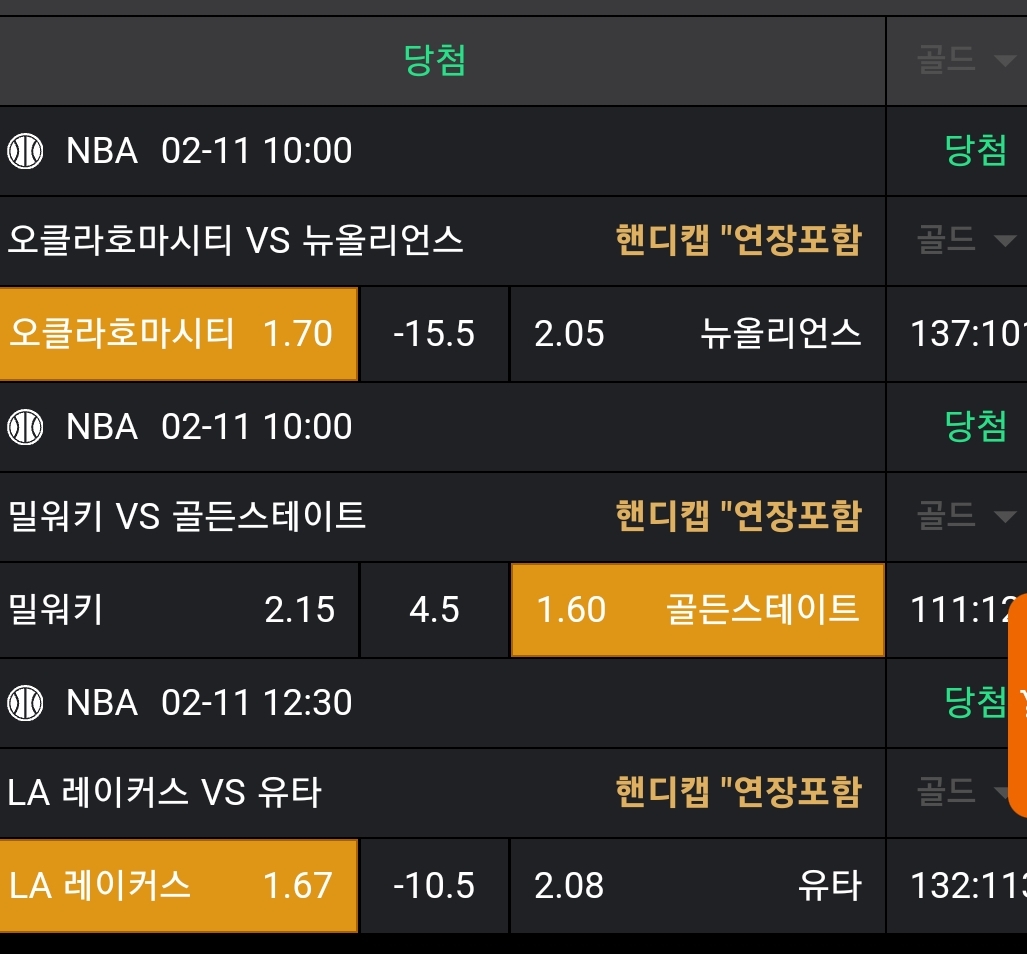Click the -15.5 handicap value
Screen dimensions: 1027x954
434,334
